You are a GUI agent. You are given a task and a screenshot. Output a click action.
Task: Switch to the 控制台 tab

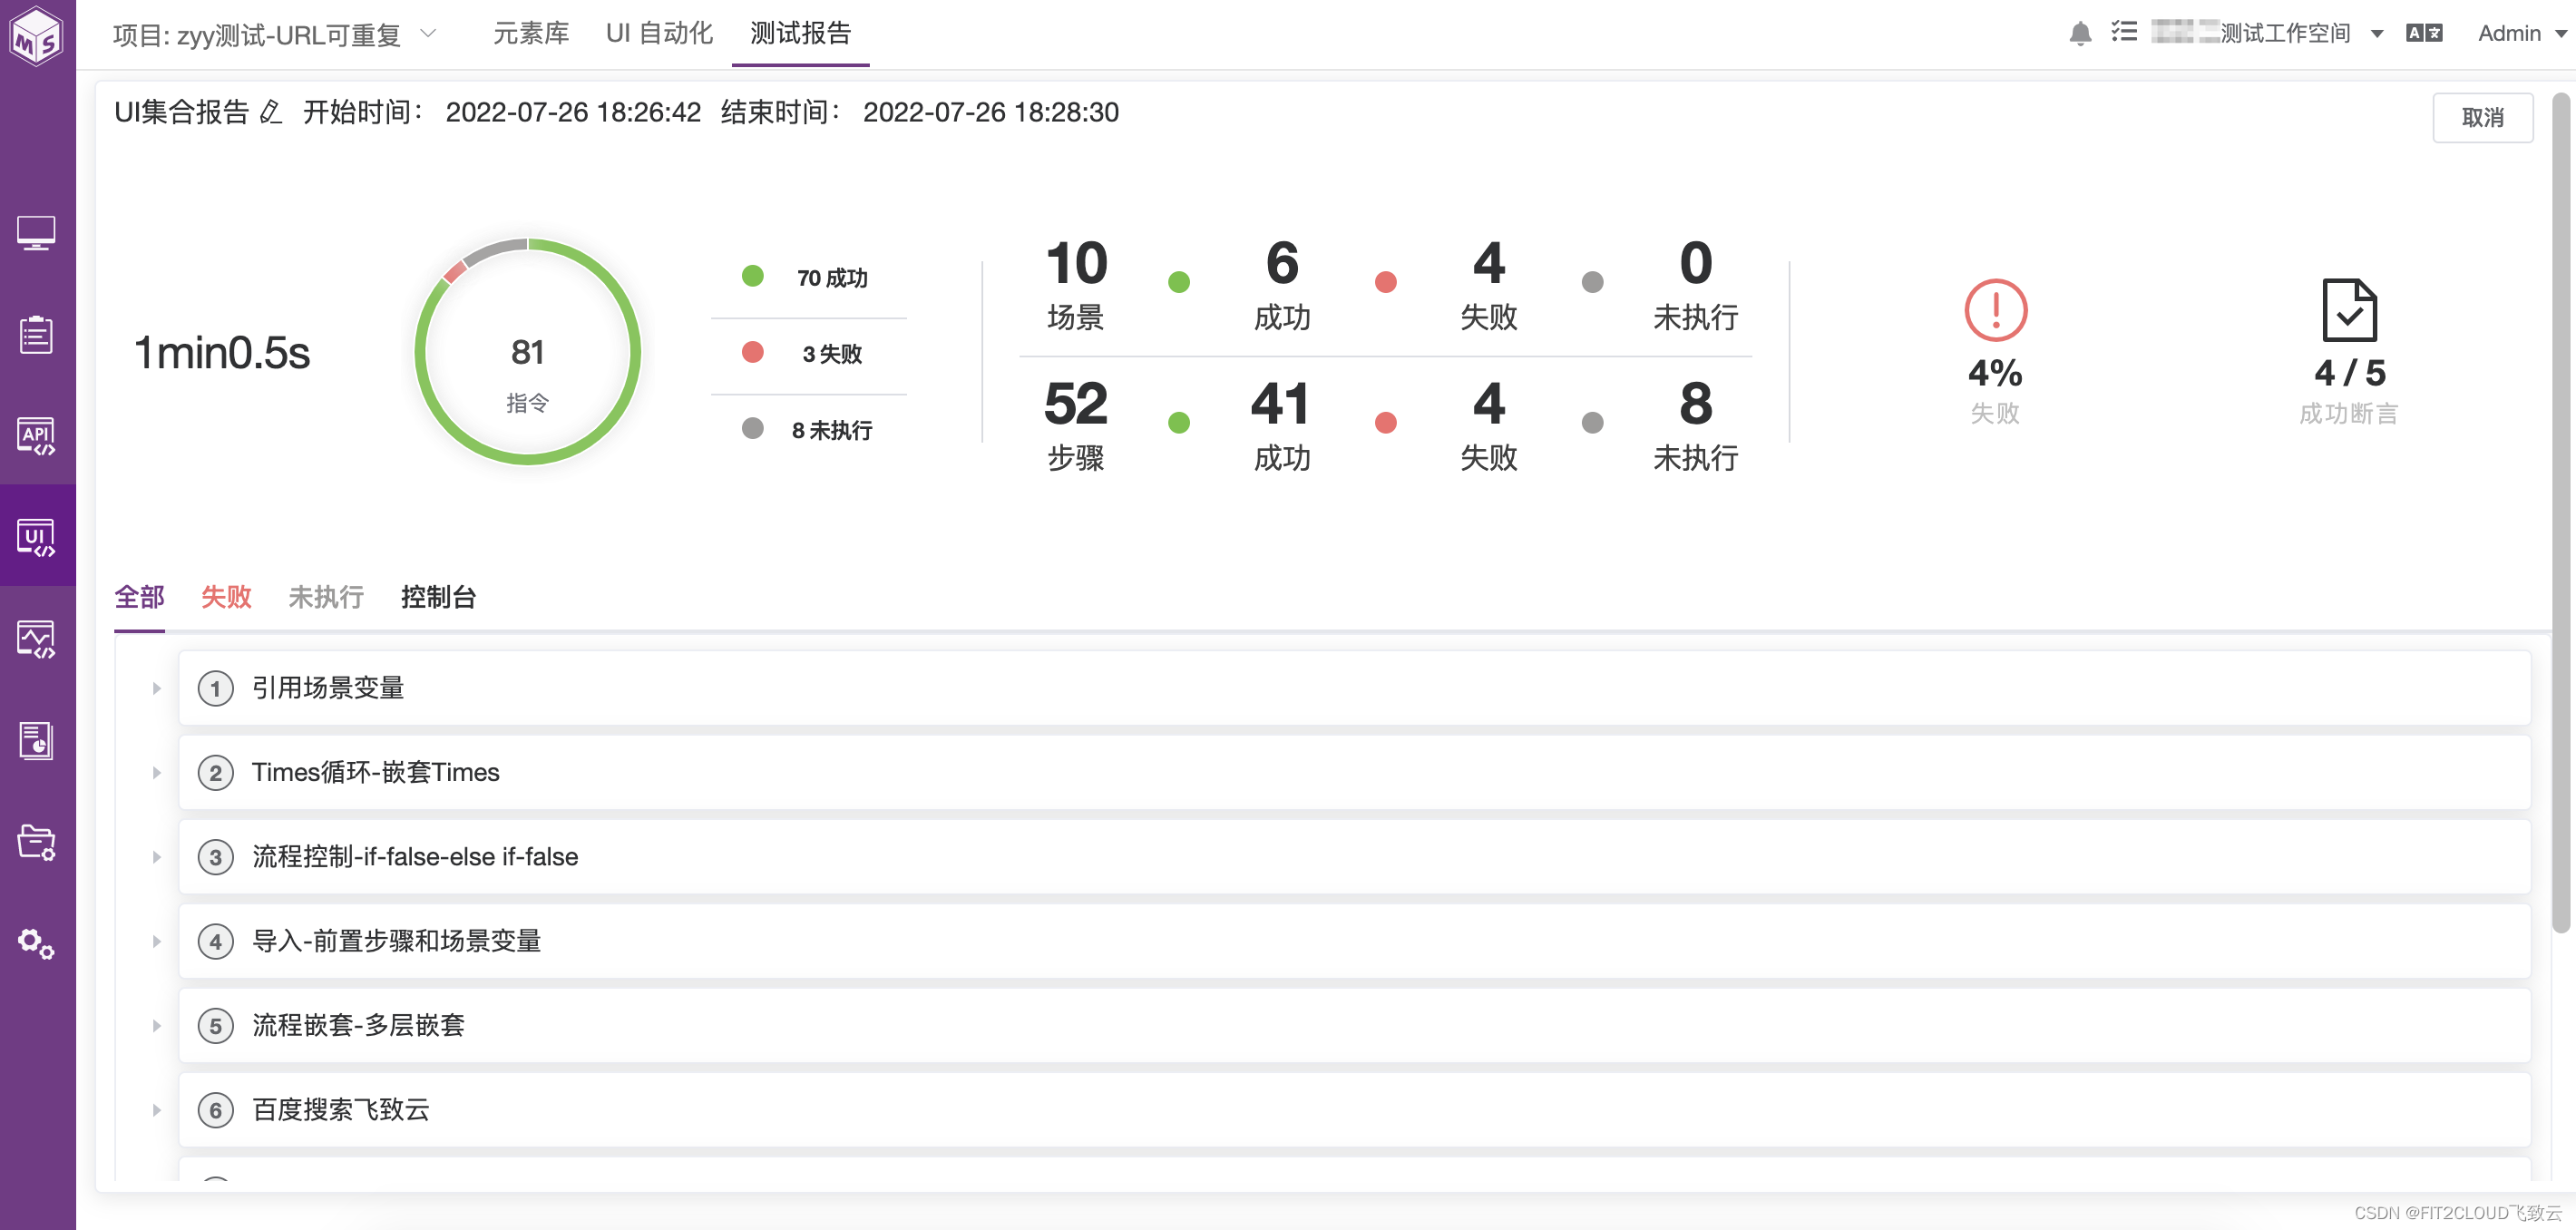[x=438, y=597]
